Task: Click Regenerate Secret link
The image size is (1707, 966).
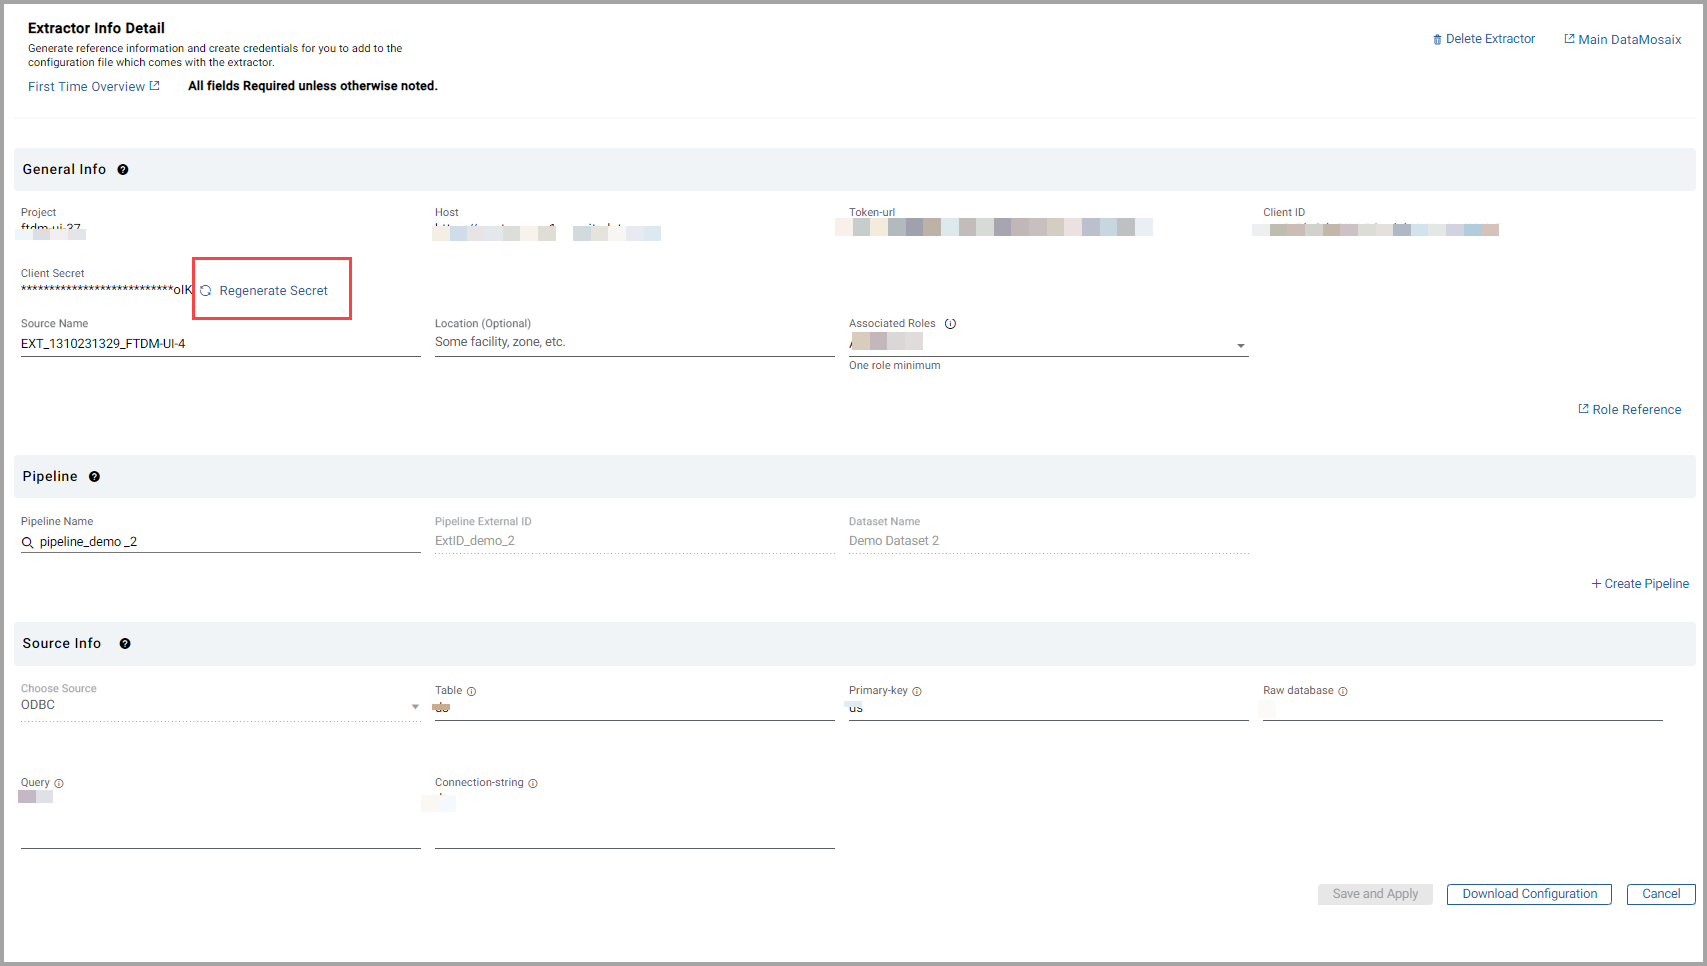Action: tap(273, 291)
